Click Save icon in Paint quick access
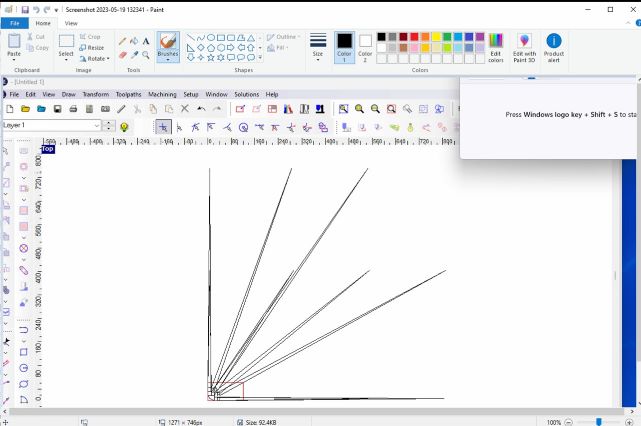Screen dimensions: 641x426 pyautogui.click(x=25, y=9)
